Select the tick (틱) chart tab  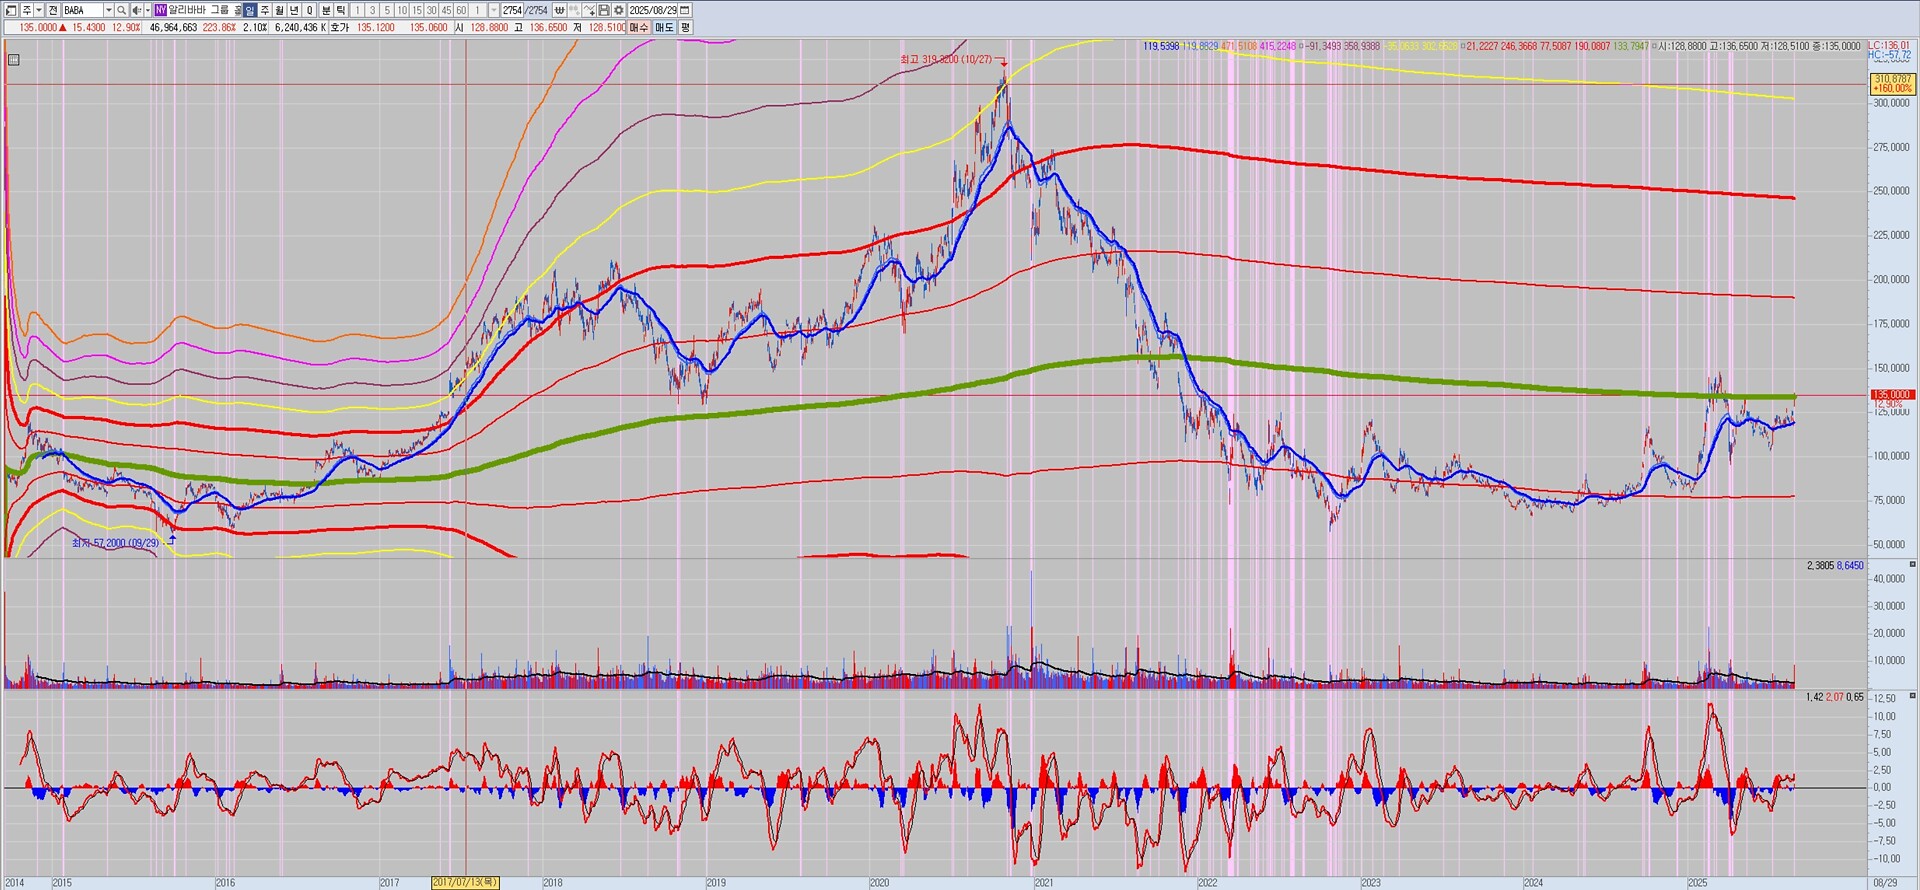pyautogui.click(x=341, y=10)
